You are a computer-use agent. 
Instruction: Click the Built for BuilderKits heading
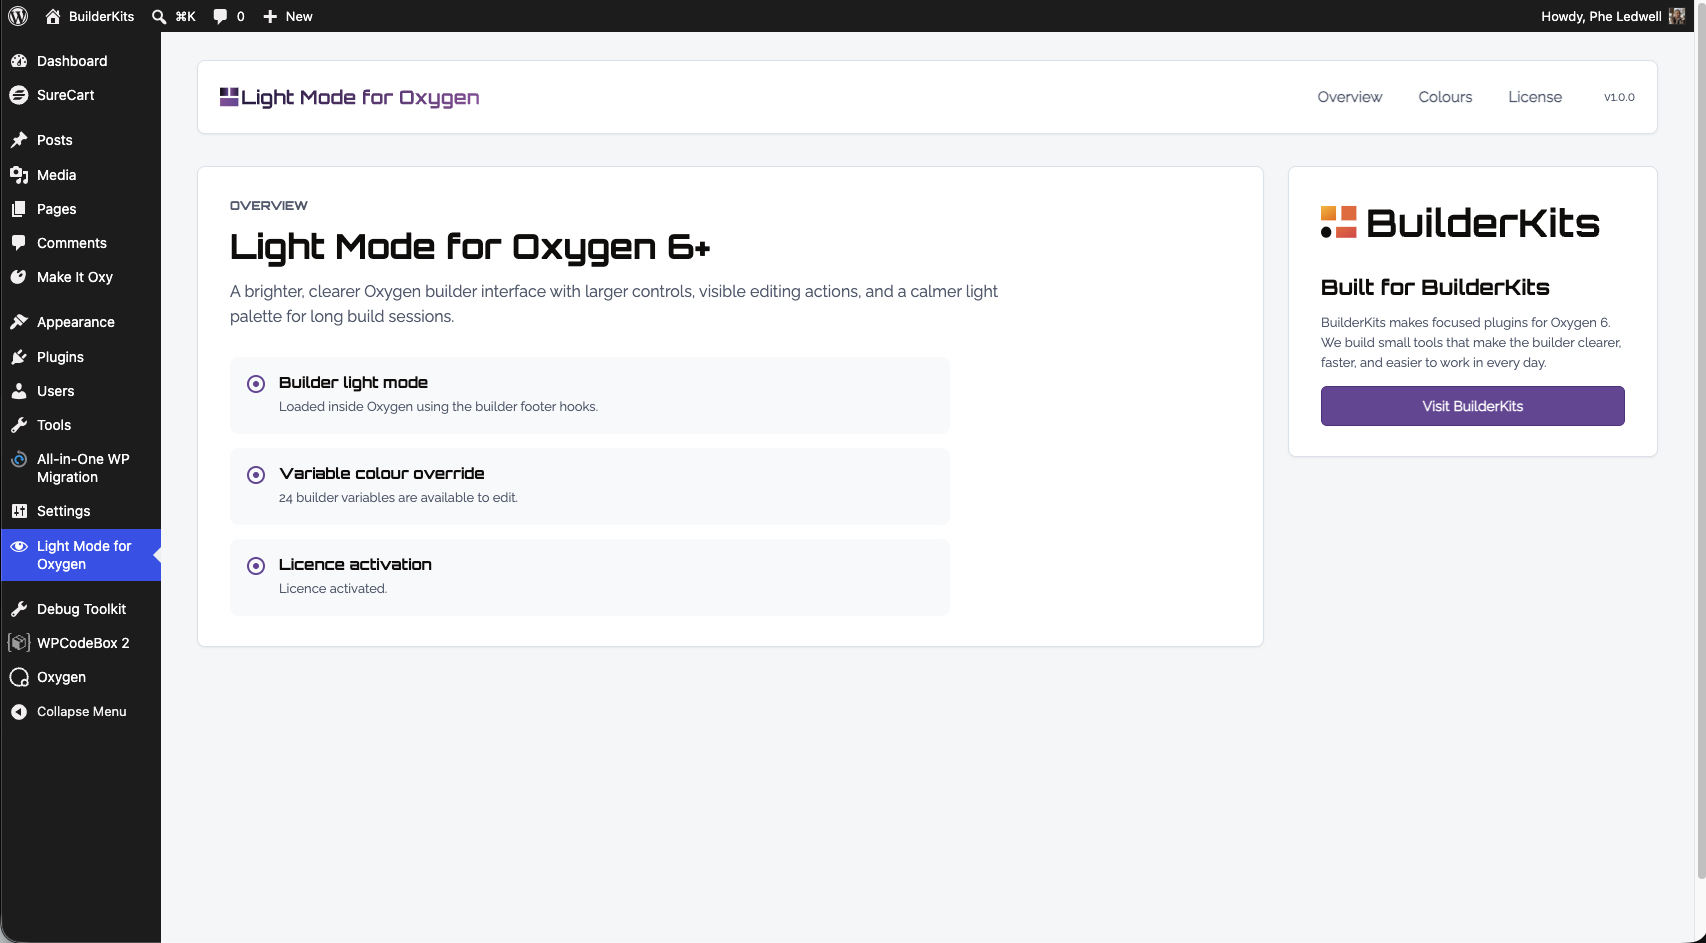[x=1435, y=287]
